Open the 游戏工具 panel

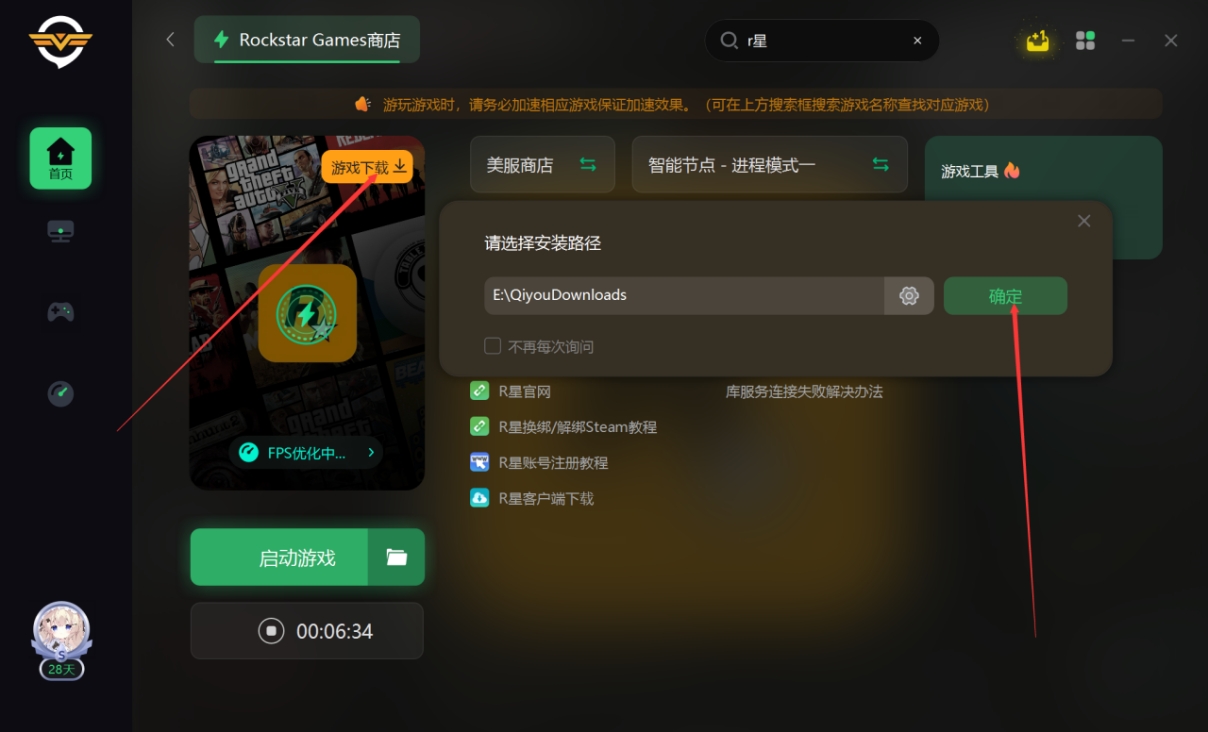[1043, 198]
